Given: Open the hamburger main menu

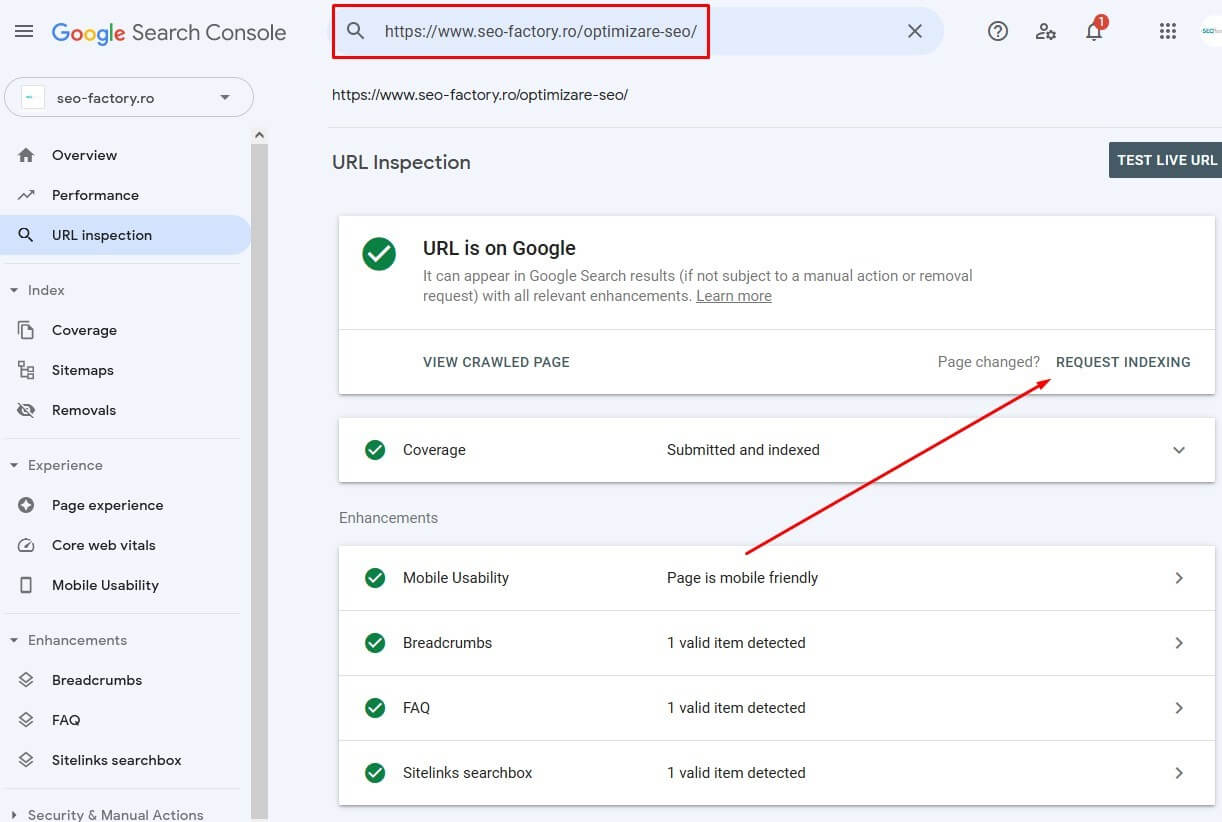Looking at the screenshot, I should [x=24, y=32].
